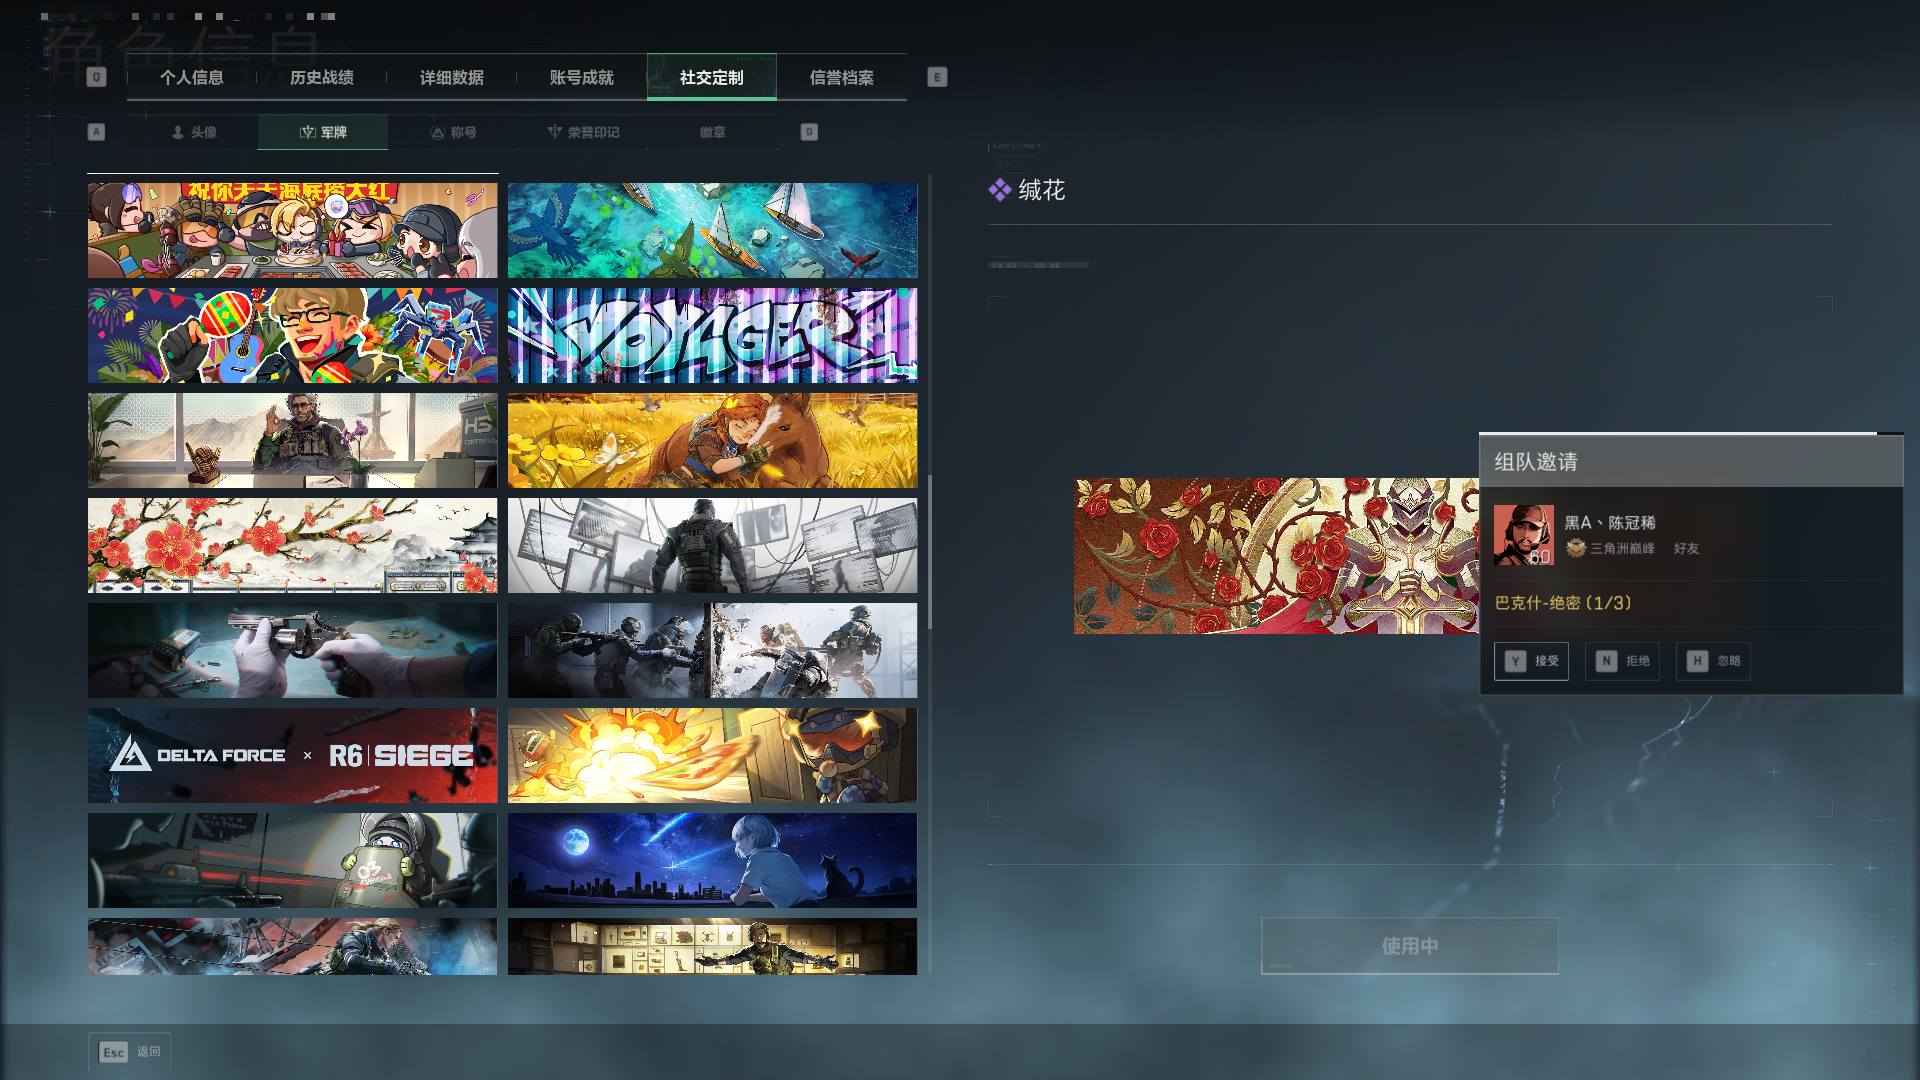Image resolution: width=1920 pixels, height=1080 pixels.
Task: Select the explosion cartoon dog tag
Action: [712, 755]
